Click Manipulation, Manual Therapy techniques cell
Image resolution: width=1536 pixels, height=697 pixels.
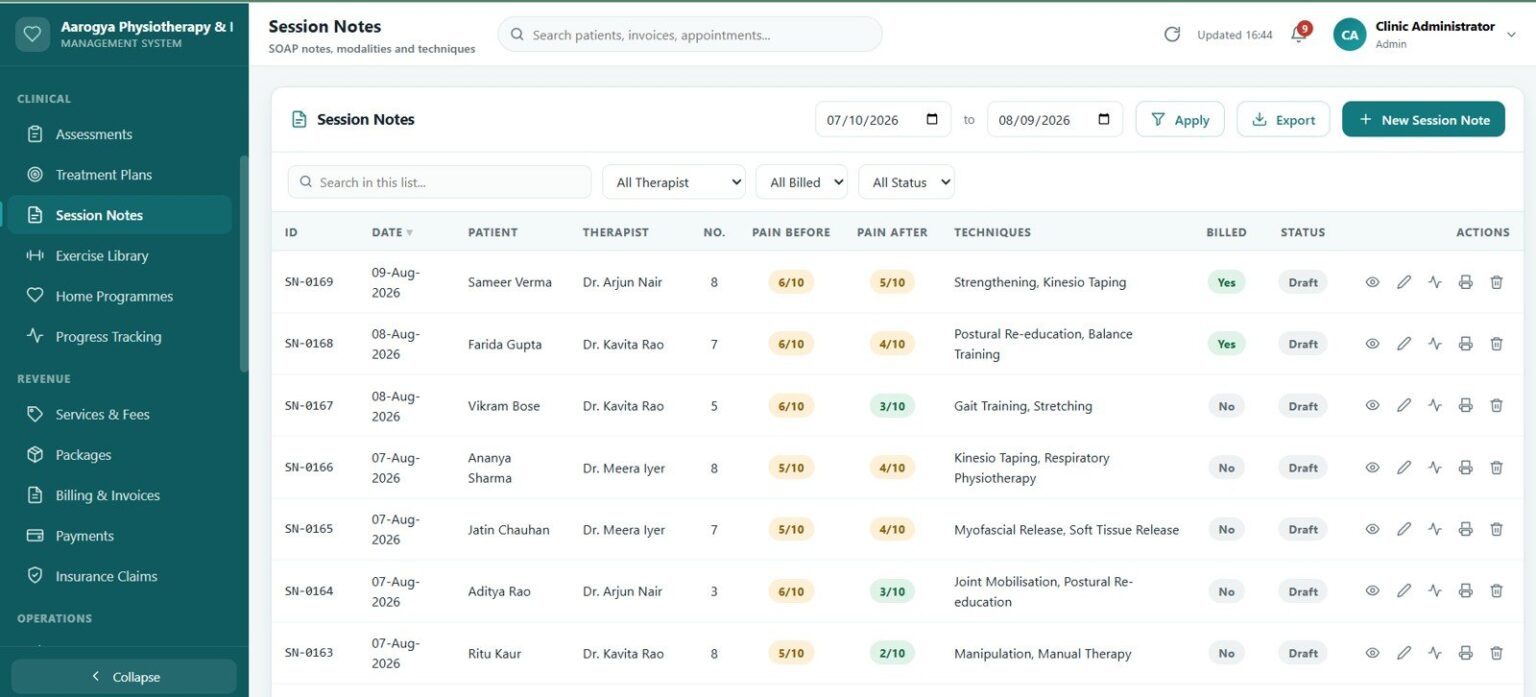coord(1043,654)
